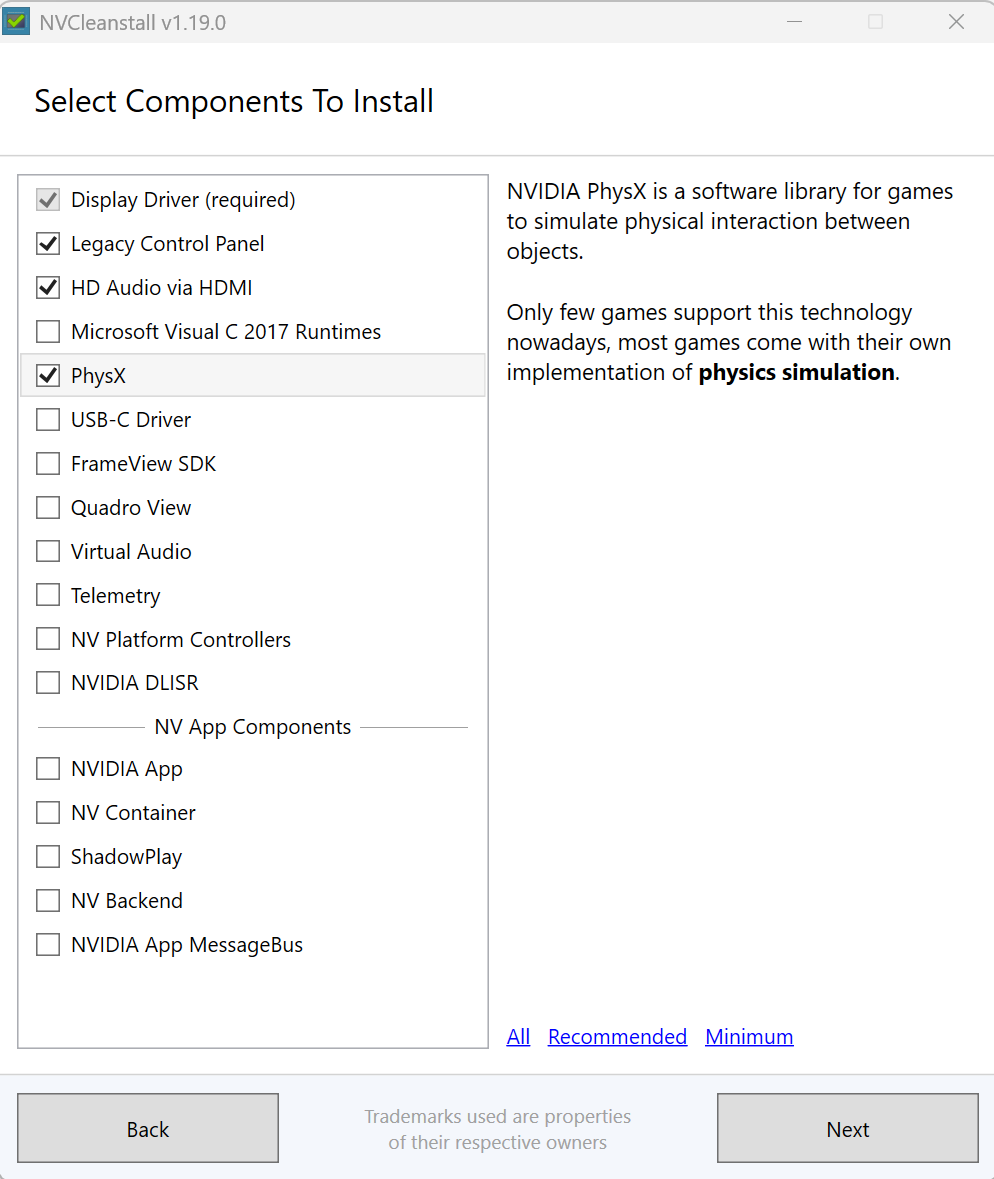Check the Virtual Audio component
Image resolution: width=994 pixels, height=1179 pixels.
click(47, 551)
